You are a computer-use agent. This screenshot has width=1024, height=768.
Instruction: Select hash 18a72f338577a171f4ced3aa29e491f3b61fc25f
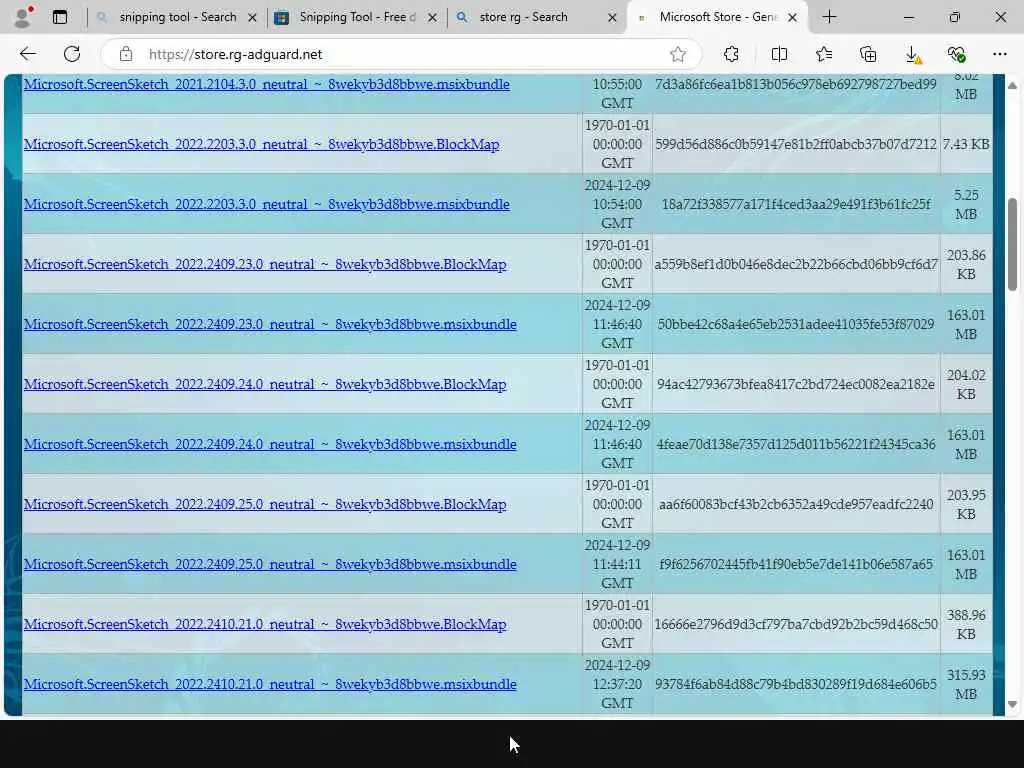tap(795, 204)
